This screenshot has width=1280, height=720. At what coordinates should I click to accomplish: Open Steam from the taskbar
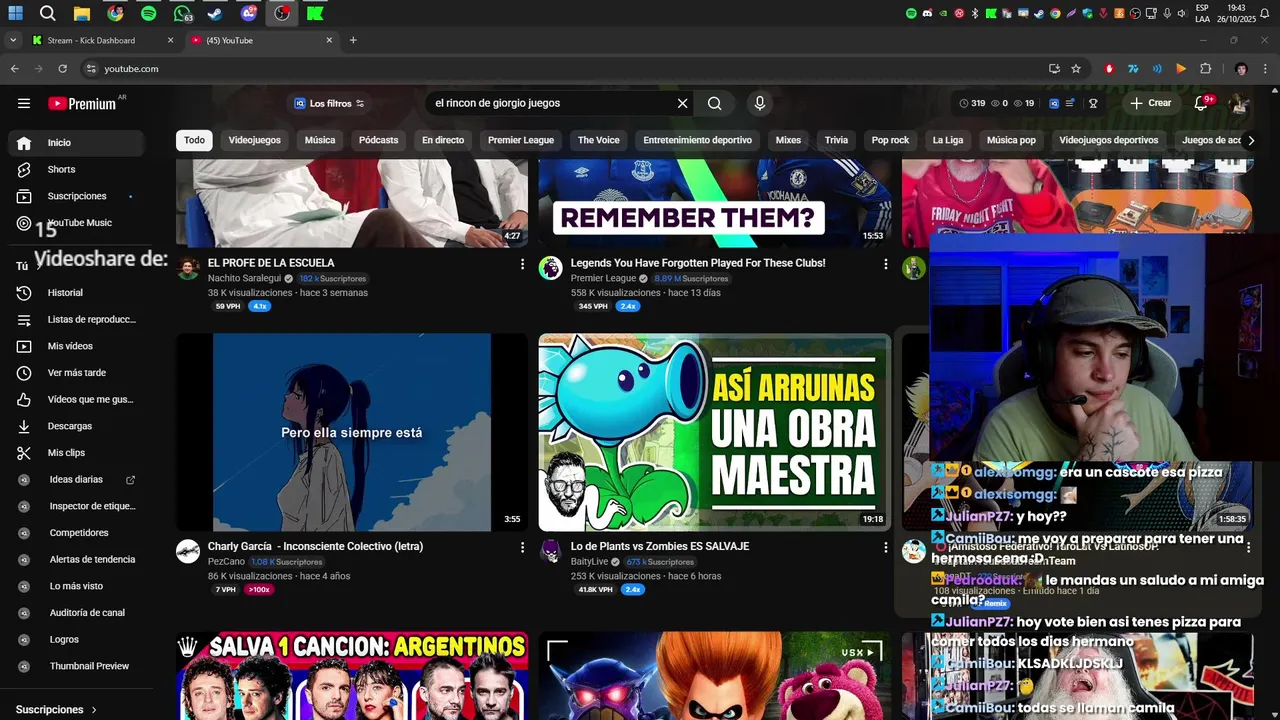click(215, 14)
